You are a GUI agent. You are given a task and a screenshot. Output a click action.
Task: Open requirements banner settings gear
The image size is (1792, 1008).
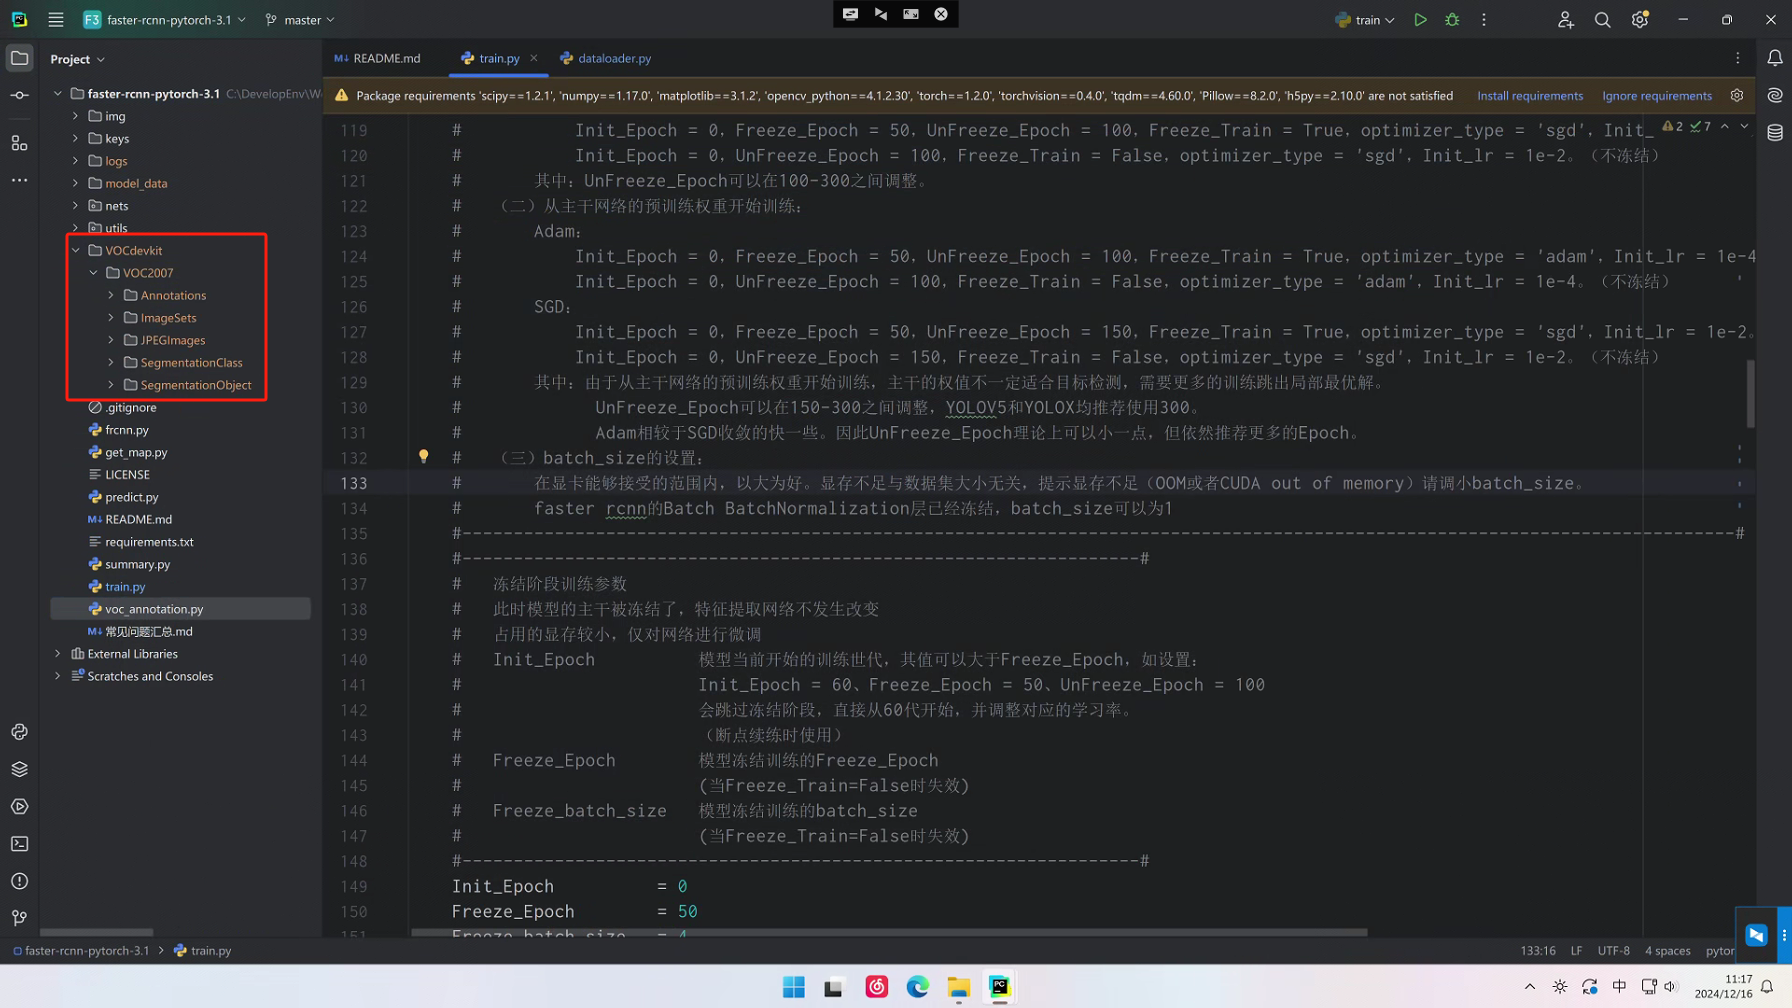[1737, 96]
